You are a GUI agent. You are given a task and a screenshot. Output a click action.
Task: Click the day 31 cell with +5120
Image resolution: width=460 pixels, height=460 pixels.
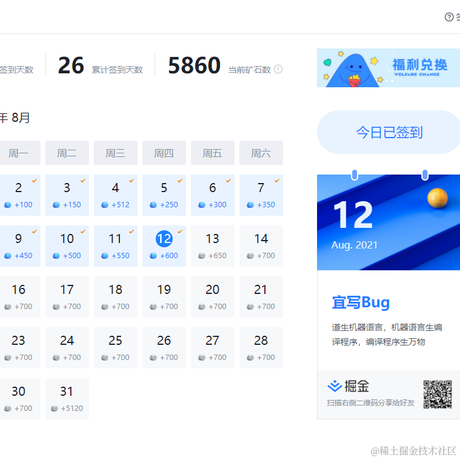(67, 399)
